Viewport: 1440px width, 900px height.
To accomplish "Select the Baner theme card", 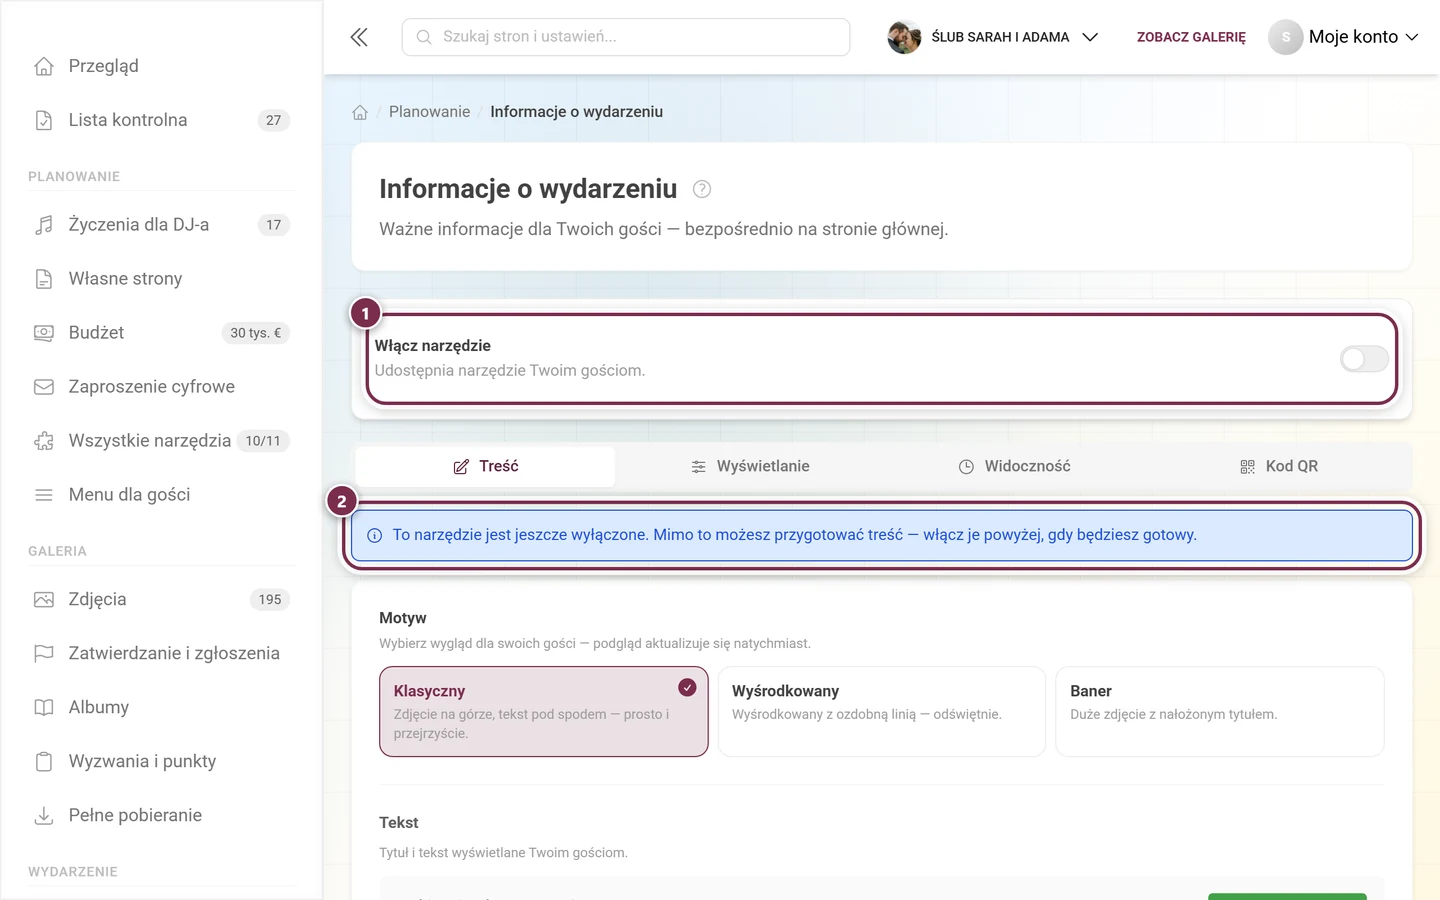I will point(1220,712).
